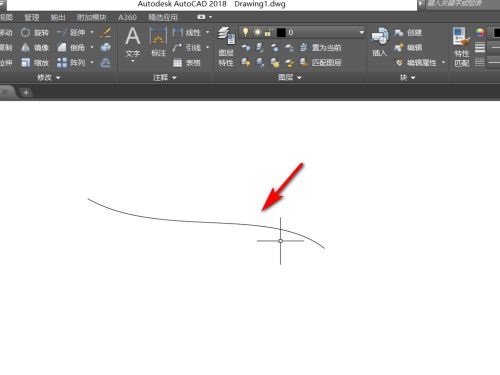Toggle the ribbon minimize button
The width and height of the screenshot is (500, 375).
(x=201, y=17)
